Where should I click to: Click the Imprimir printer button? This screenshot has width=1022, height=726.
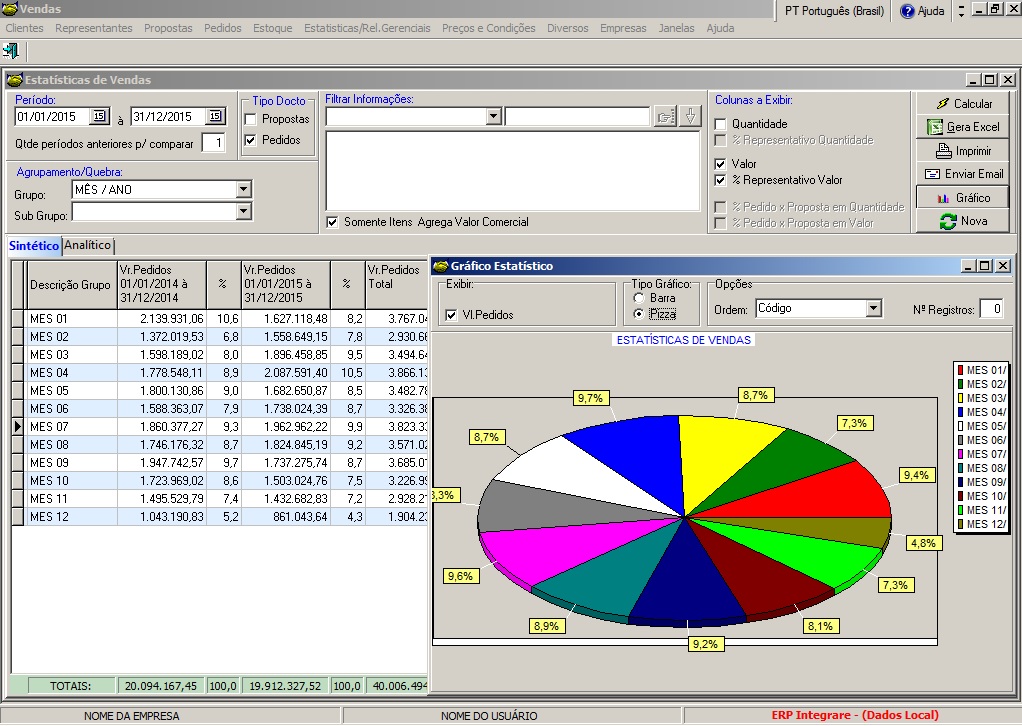pyautogui.click(x=962, y=151)
